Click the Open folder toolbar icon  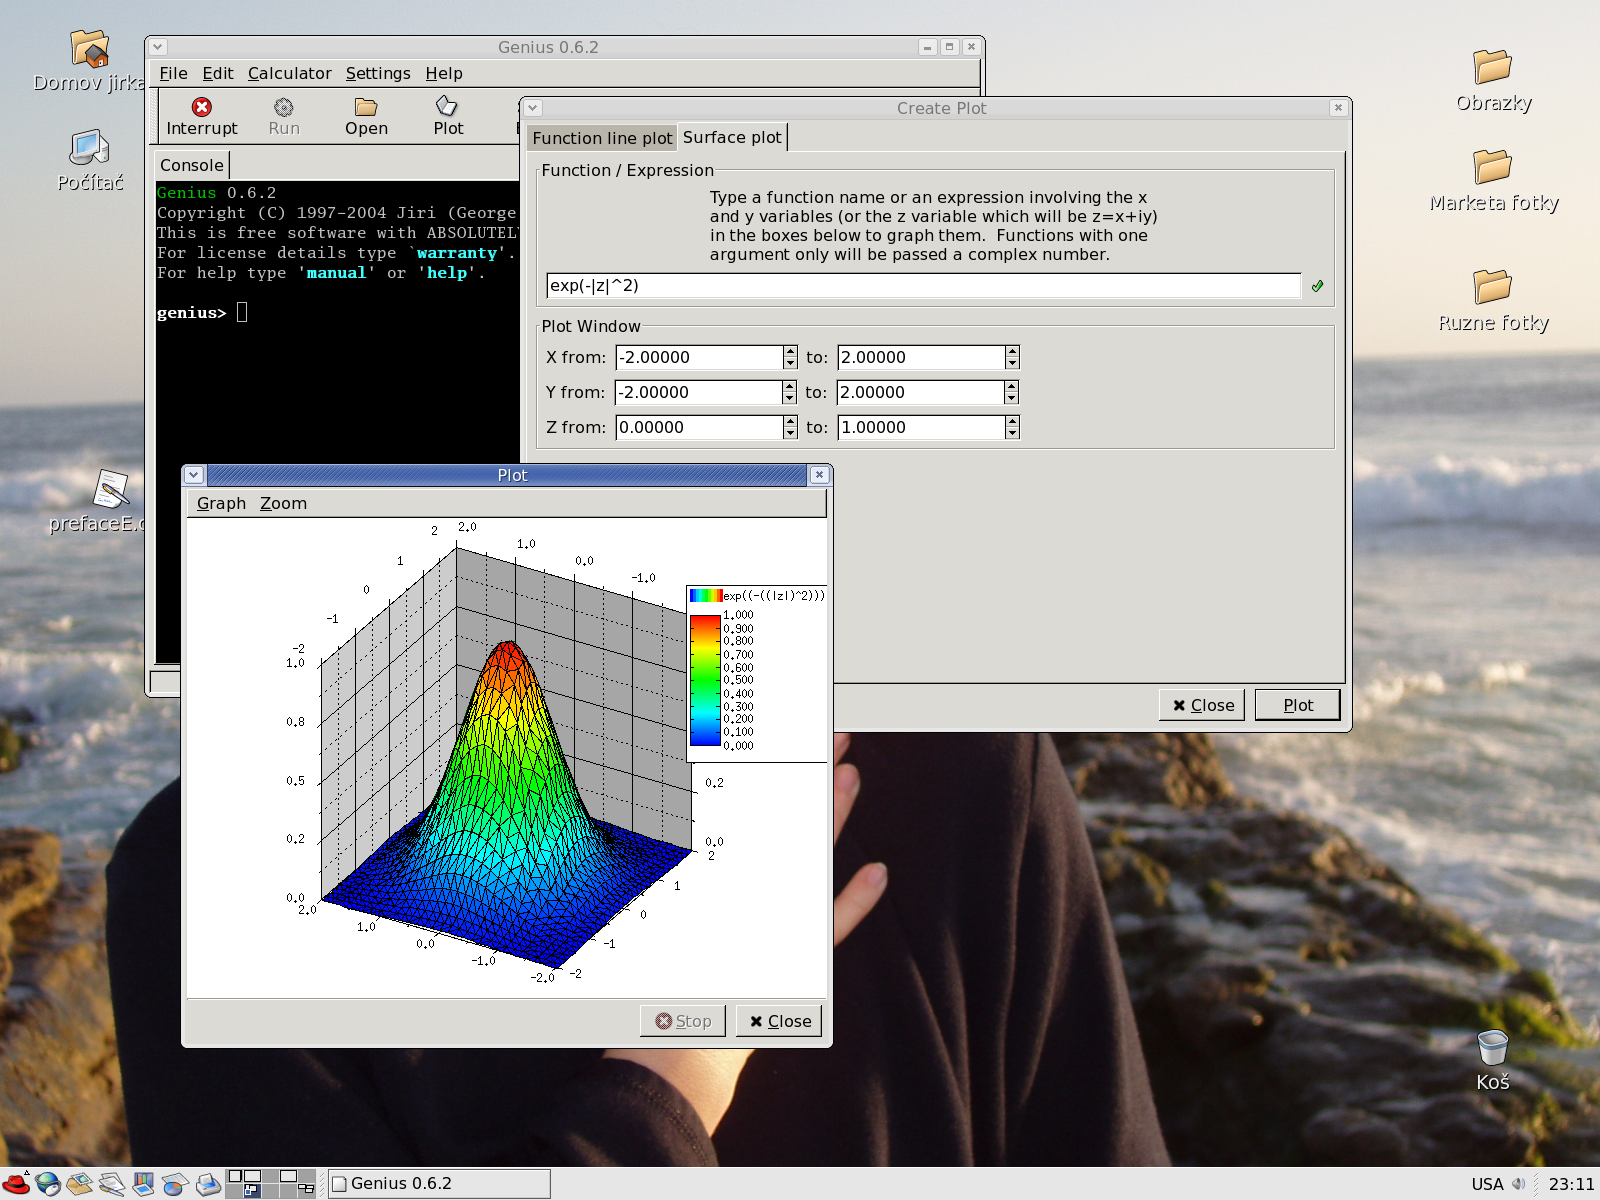(366, 107)
